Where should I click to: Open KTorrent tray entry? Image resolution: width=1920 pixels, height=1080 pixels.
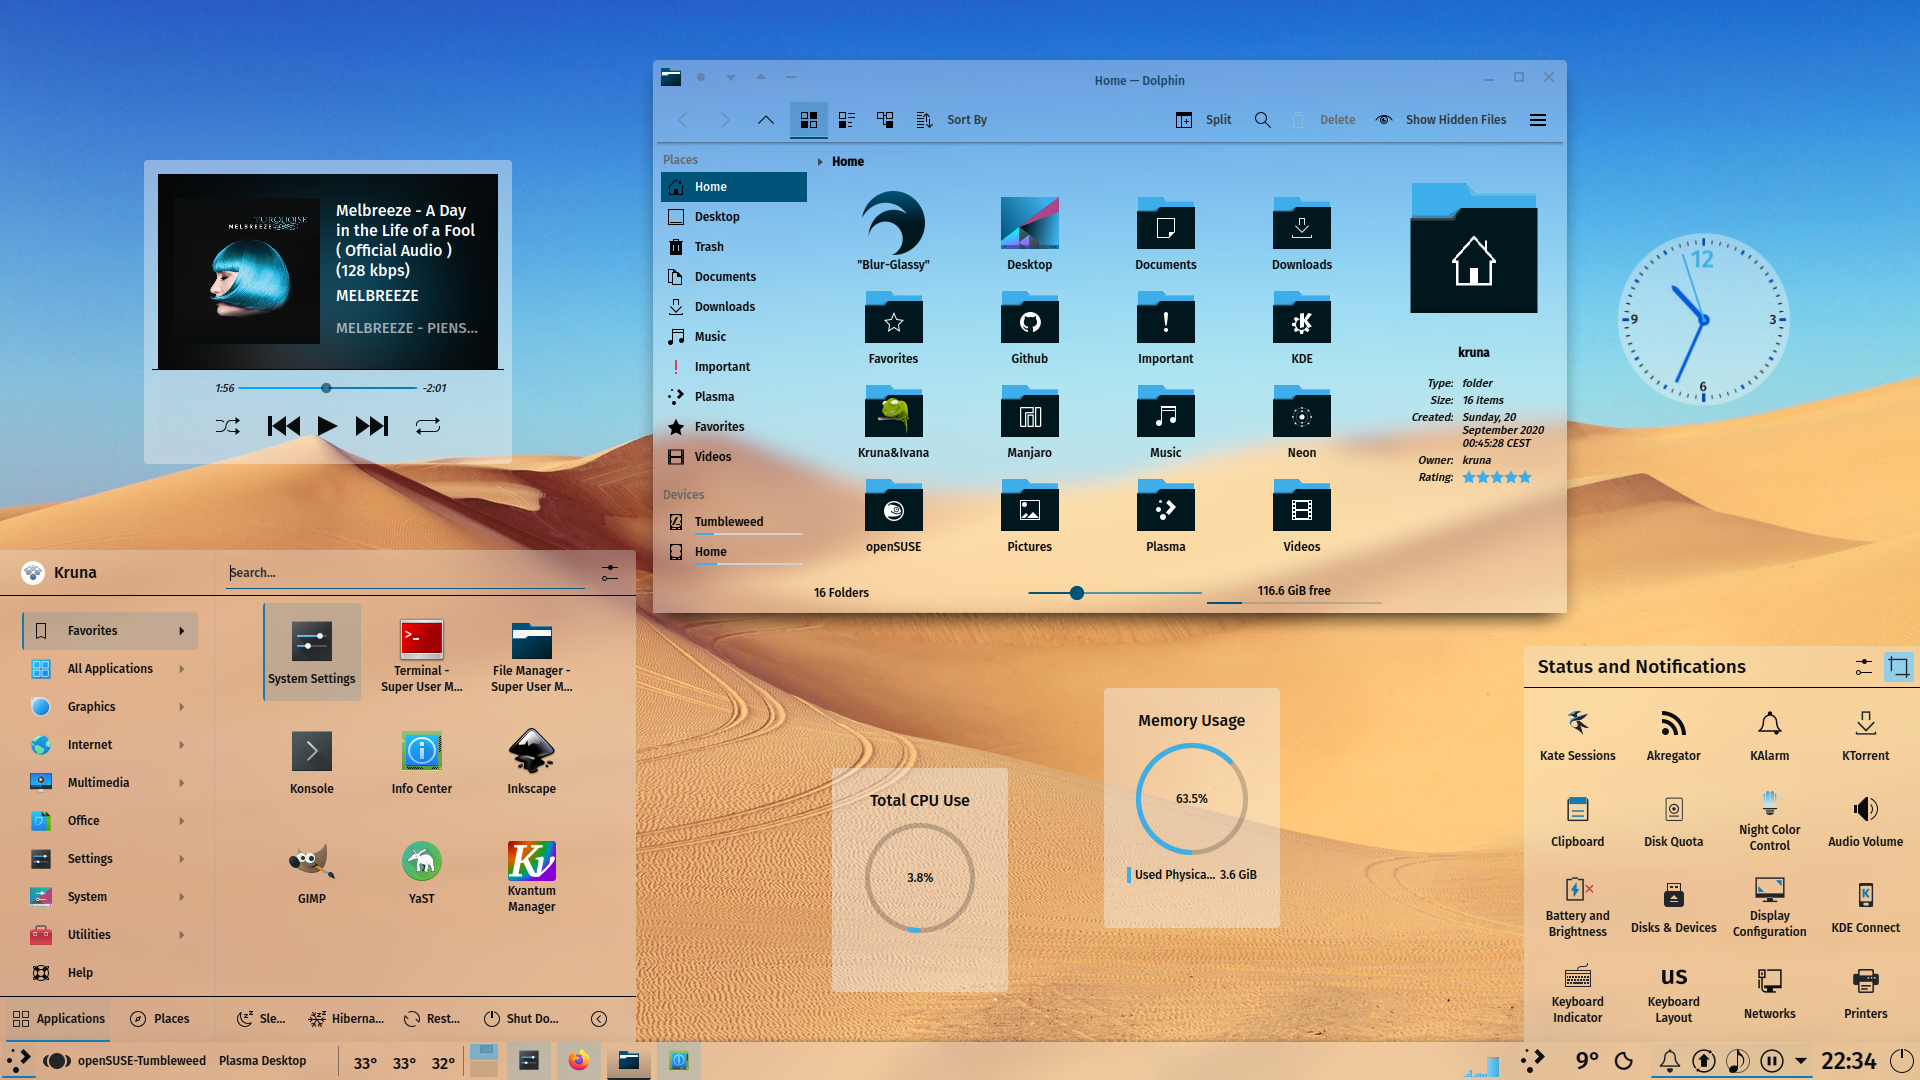[1865, 735]
